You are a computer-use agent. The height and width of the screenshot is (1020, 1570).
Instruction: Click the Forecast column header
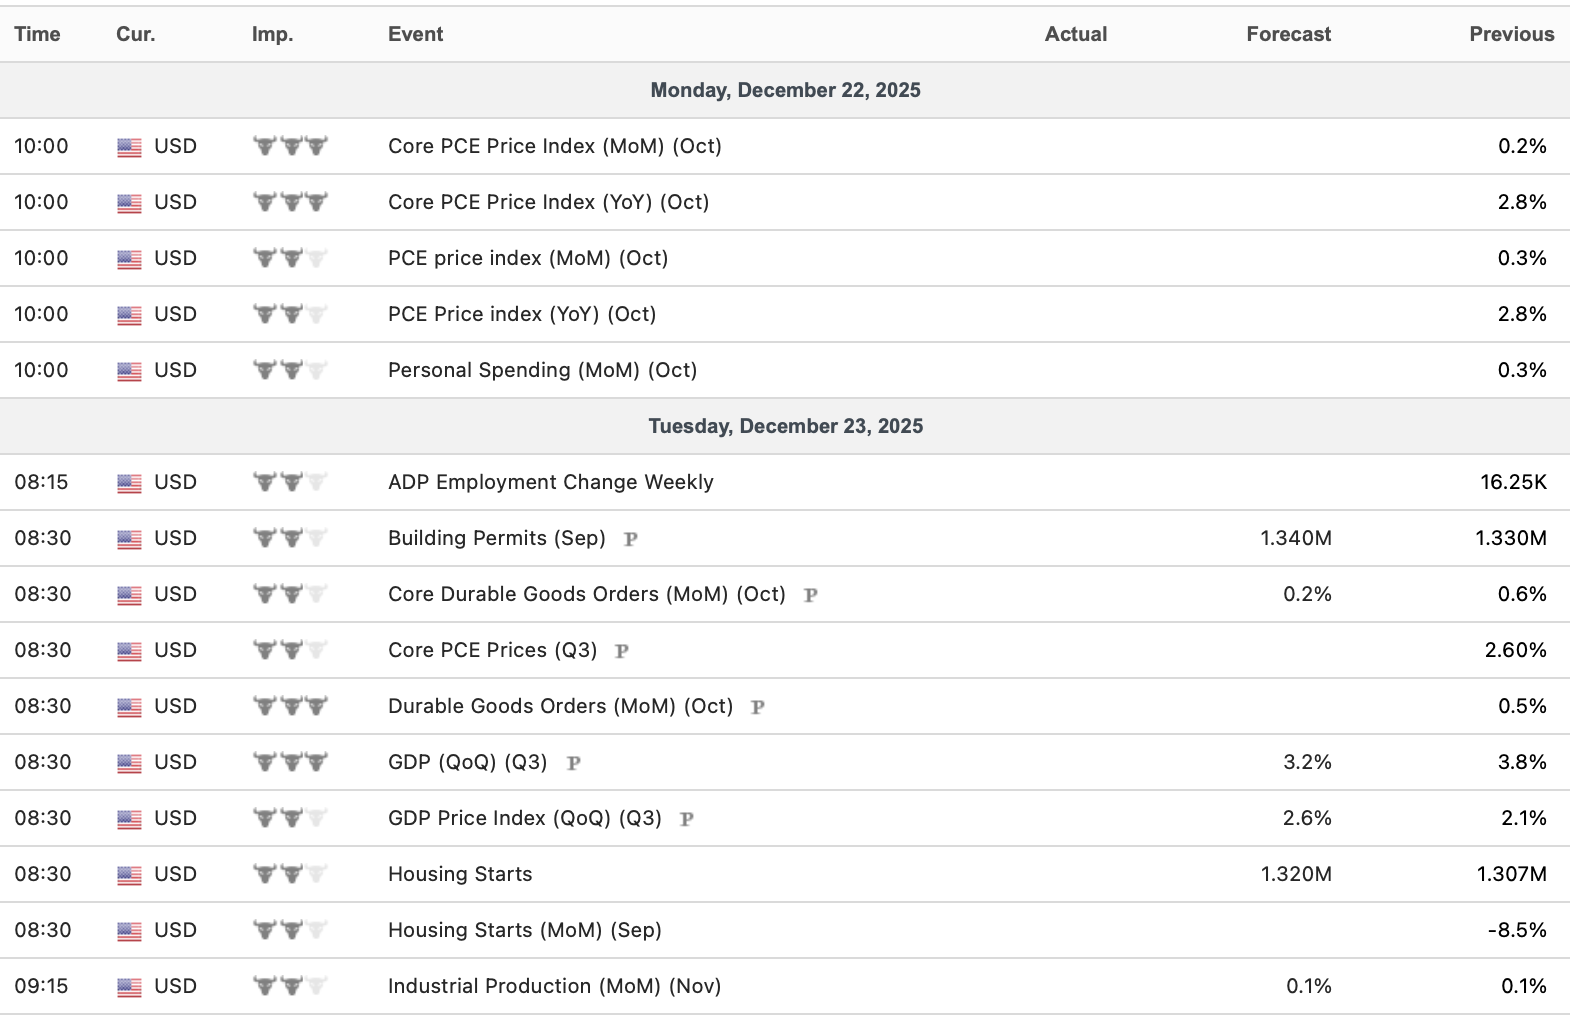(1288, 34)
